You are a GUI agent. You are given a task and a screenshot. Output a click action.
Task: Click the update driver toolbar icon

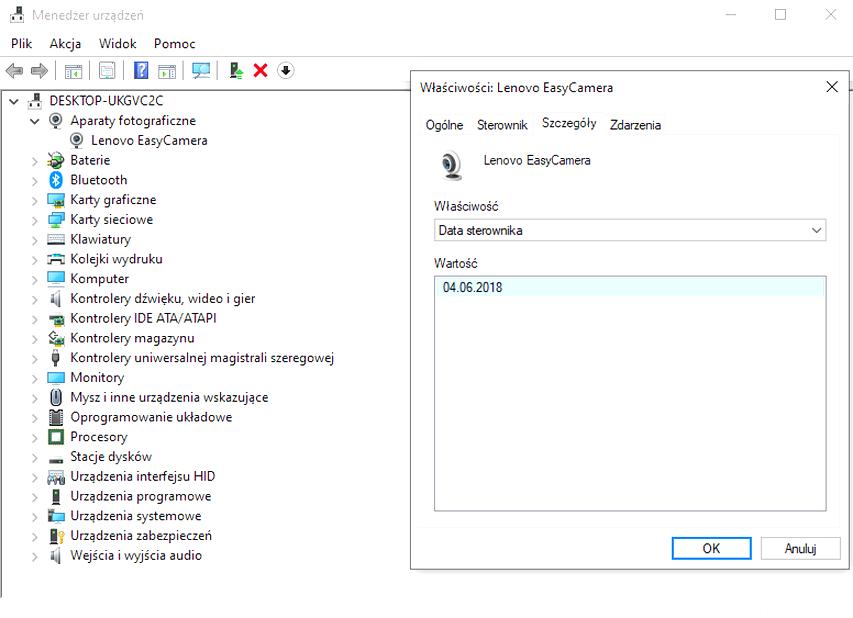[236, 71]
